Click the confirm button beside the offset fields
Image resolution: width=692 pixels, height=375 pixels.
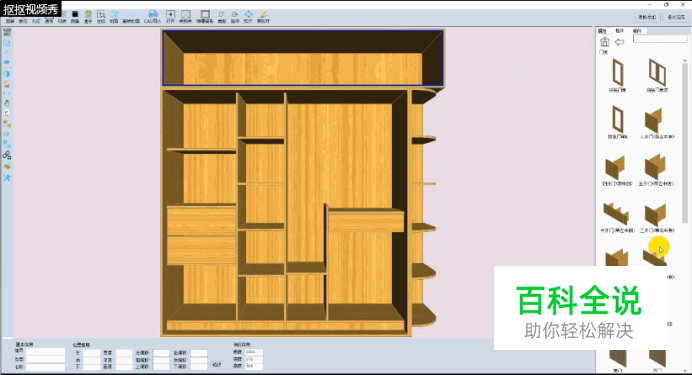pyautogui.click(x=217, y=364)
